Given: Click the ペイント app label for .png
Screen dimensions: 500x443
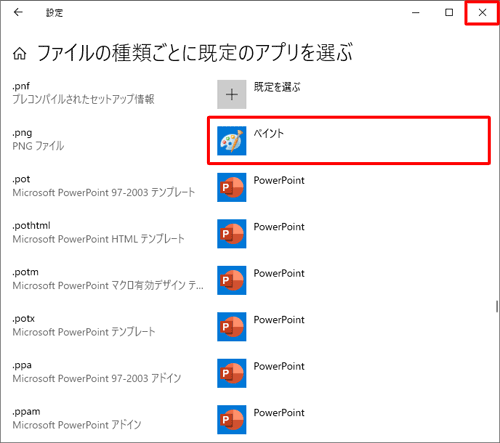Looking at the screenshot, I should (x=269, y=133).
